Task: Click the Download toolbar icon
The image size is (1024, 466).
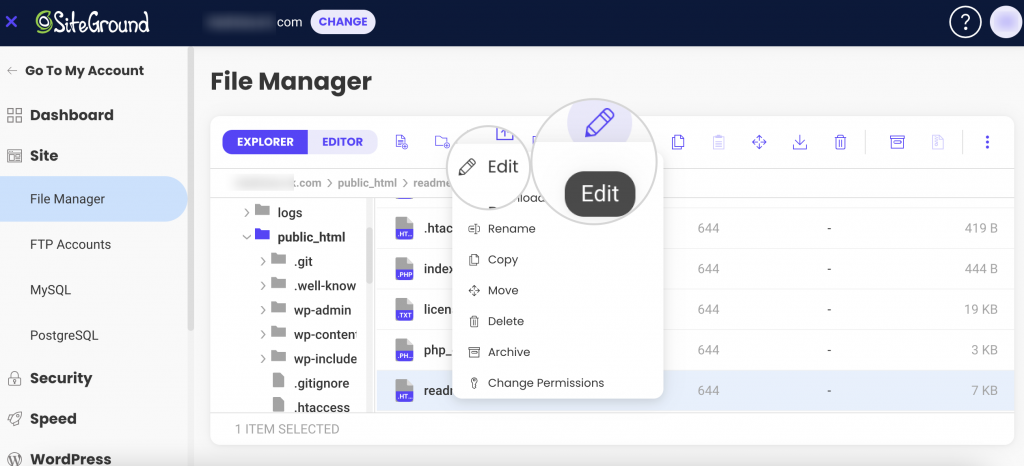Action: 799,142
